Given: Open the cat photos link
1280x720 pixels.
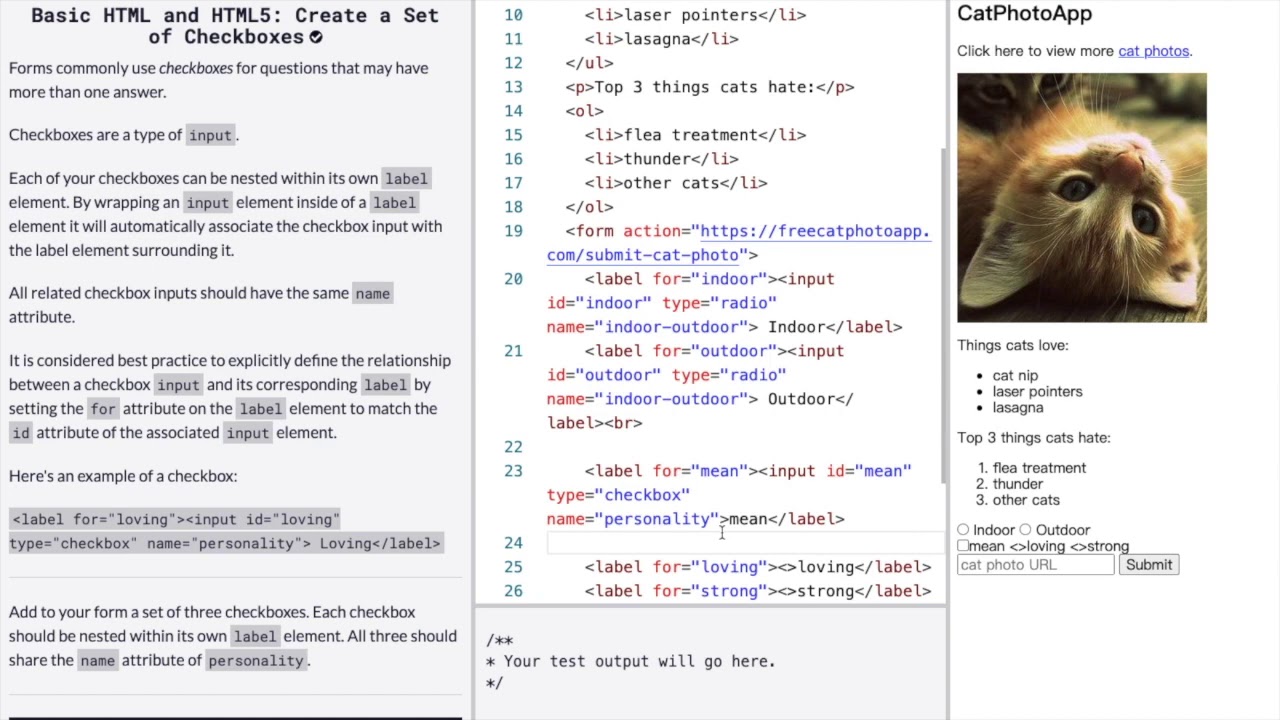Looking at the screenshot, I should [x=1153, y=51].
